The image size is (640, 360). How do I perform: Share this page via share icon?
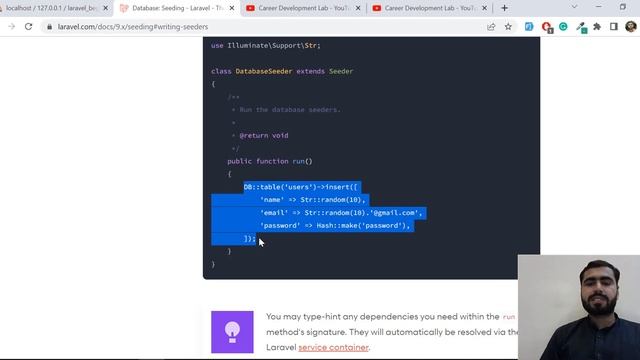[x=491, y=27]
